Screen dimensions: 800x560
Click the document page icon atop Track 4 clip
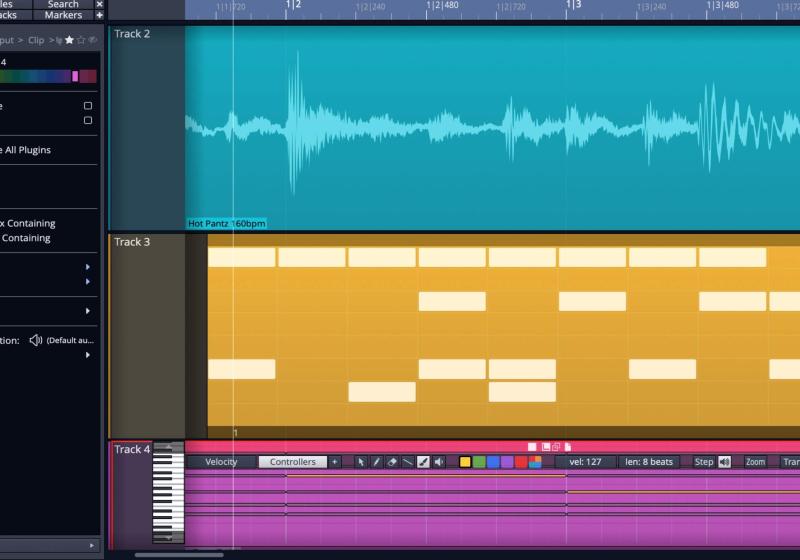tap(567, 447)
